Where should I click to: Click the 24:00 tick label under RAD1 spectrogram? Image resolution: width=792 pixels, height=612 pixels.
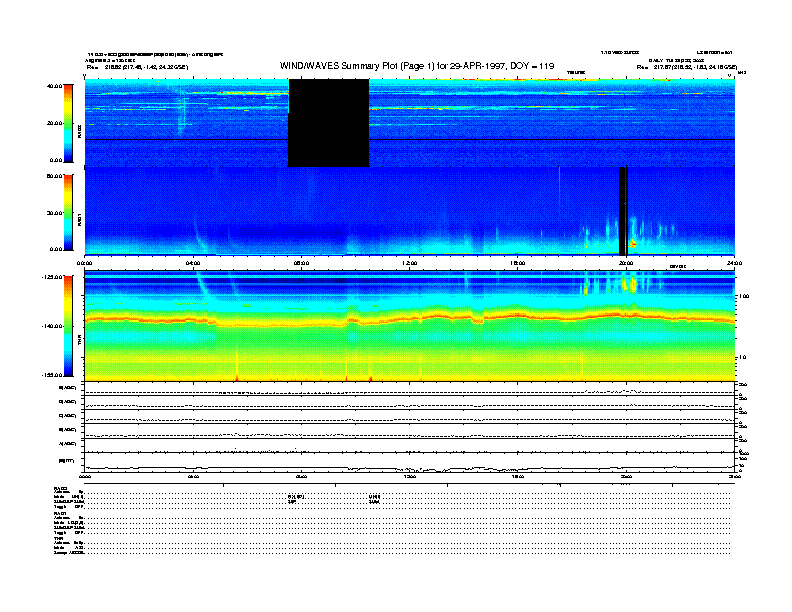click(734, 263)
